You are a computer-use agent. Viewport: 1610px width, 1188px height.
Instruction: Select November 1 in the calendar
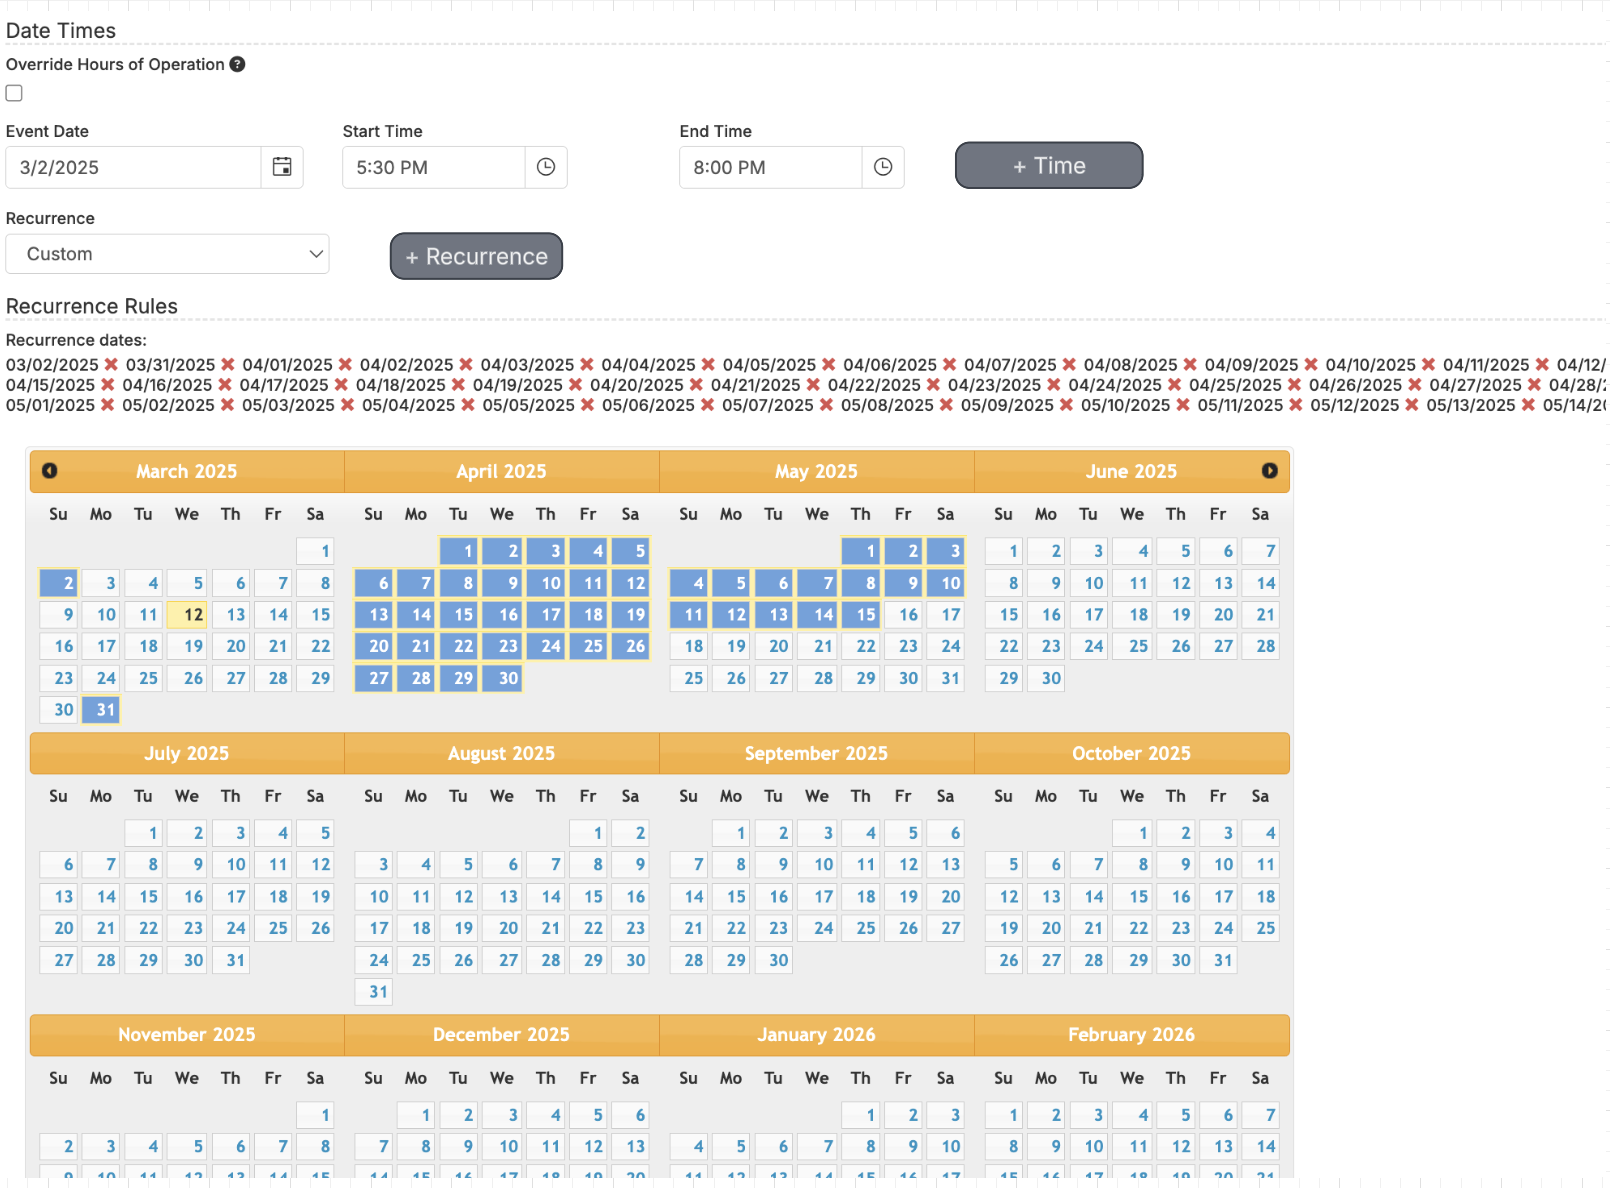click(x=316, y=1115)
